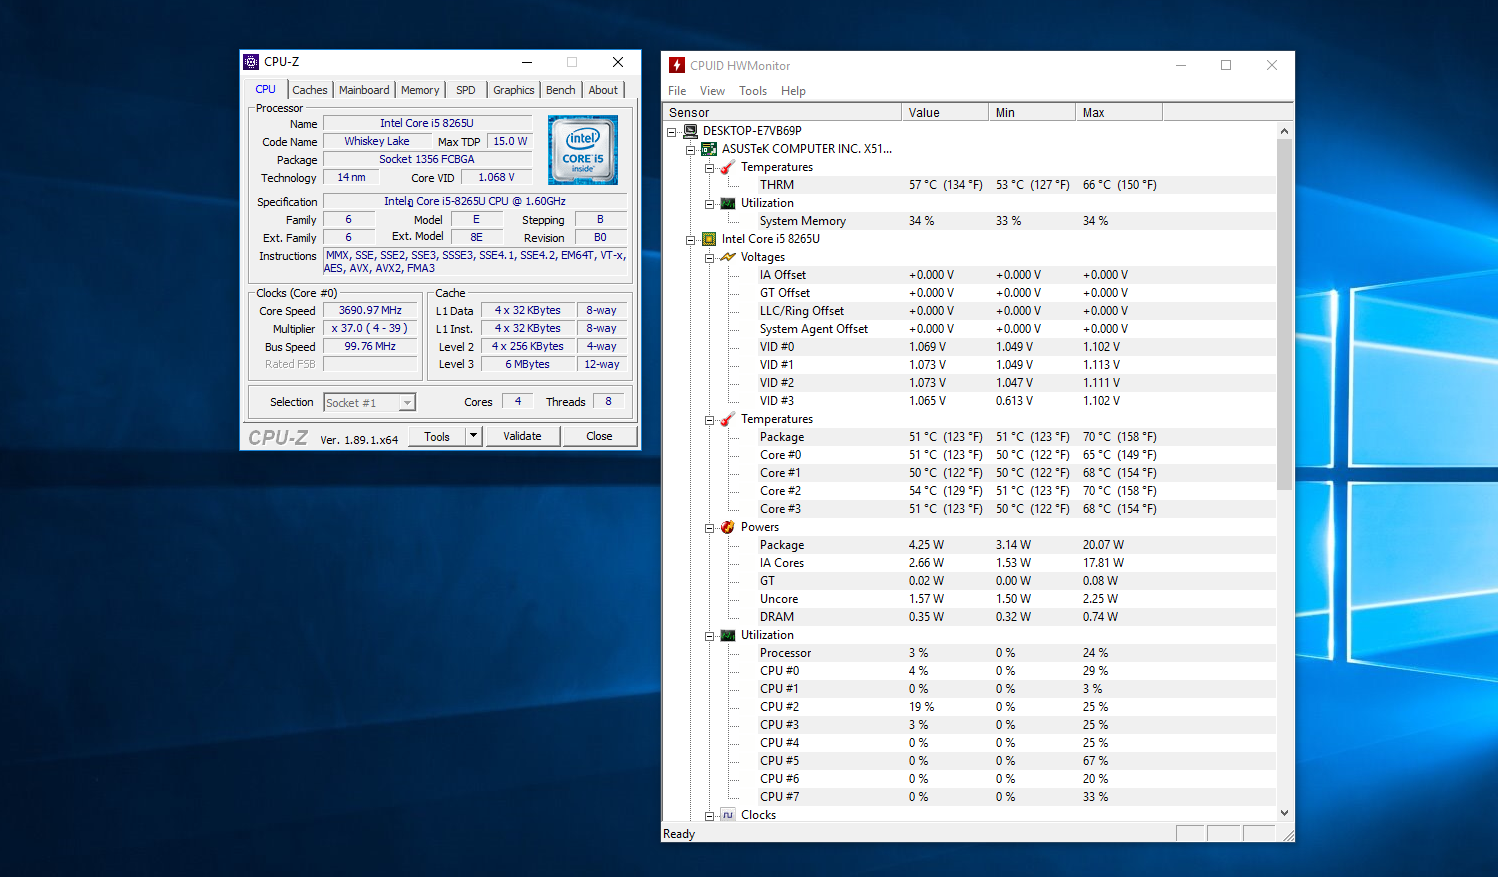1498x877 pixels.
Task: Click the HWMonitor vertical scrollbar thumb
Action: (x=1285, y=315)
